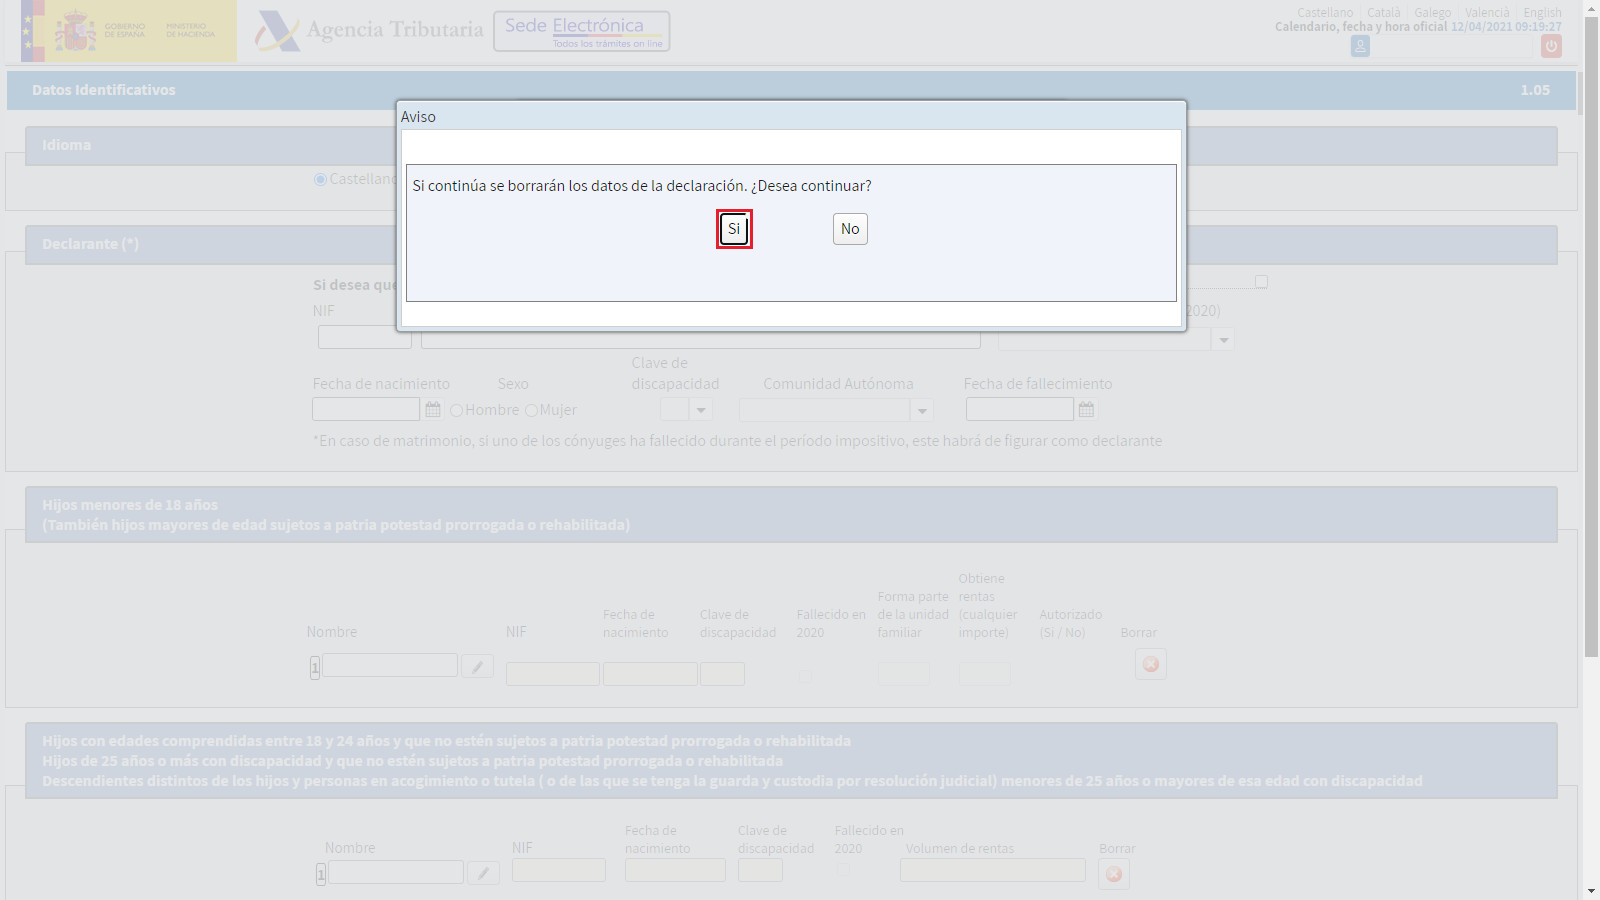Image resolution: width=1600 pixels, height=900 pixels.
Task: Click pencil edit icon in descendants 18-24 row
Action: pyautogui.click(x=483, y=873)
